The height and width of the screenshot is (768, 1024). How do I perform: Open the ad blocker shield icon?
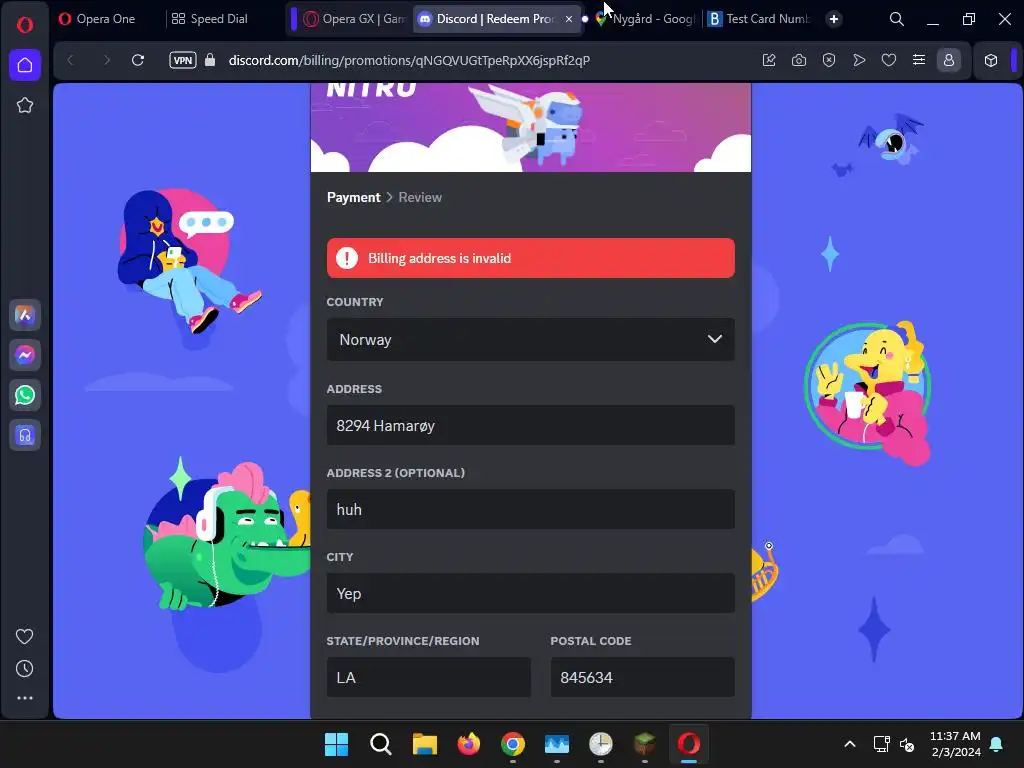pos(829,60)
